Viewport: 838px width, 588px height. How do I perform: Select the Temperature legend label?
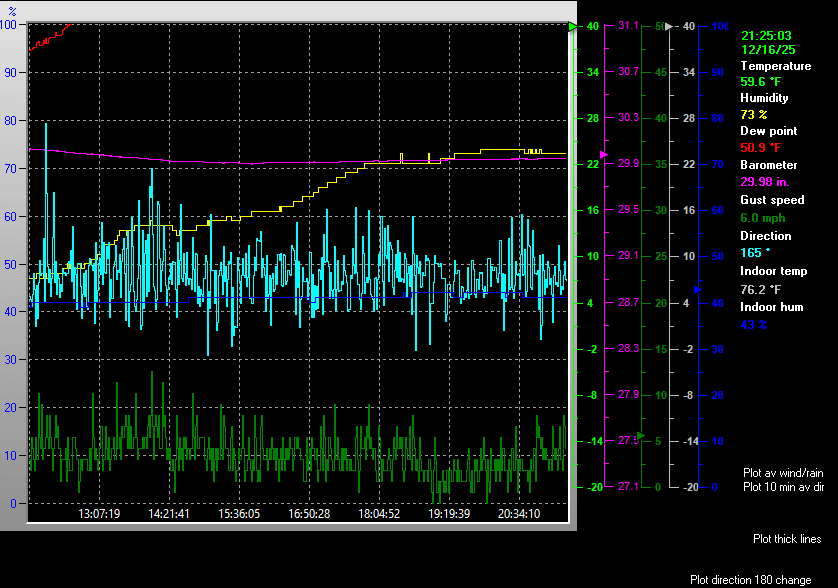tap(775, 66)
